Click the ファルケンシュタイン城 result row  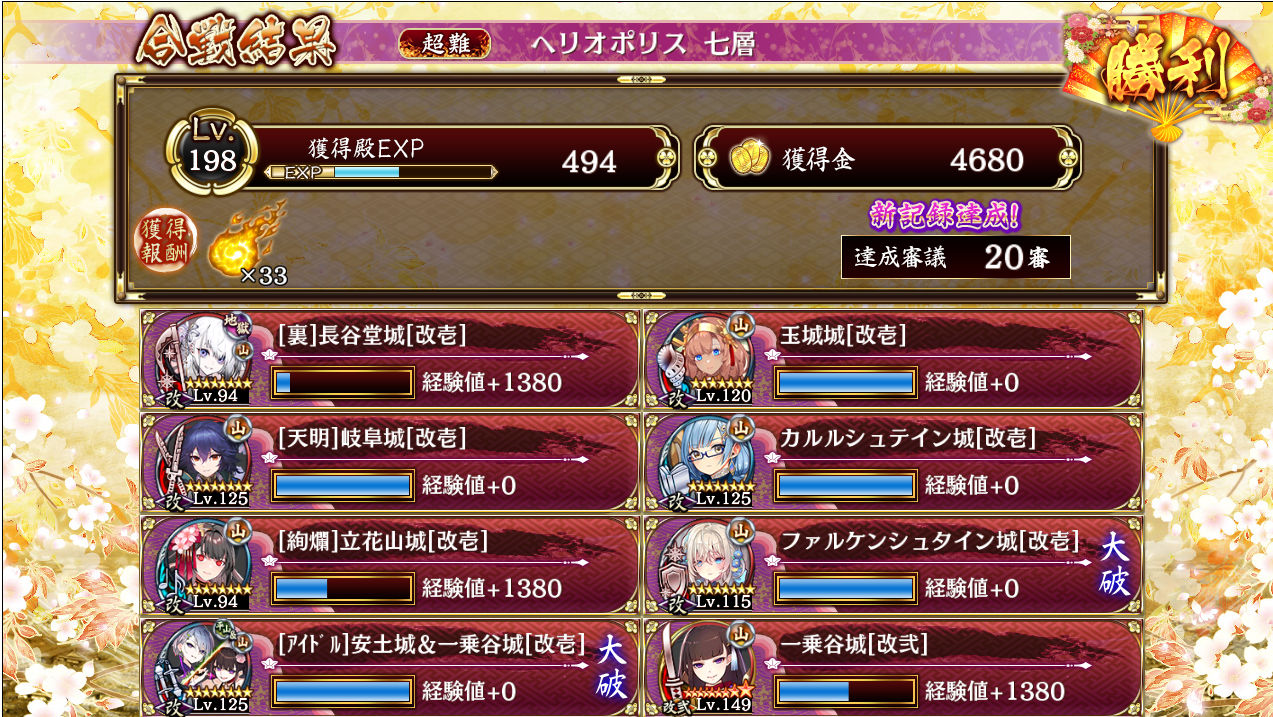pyautogui.click(x=893, y=565)
